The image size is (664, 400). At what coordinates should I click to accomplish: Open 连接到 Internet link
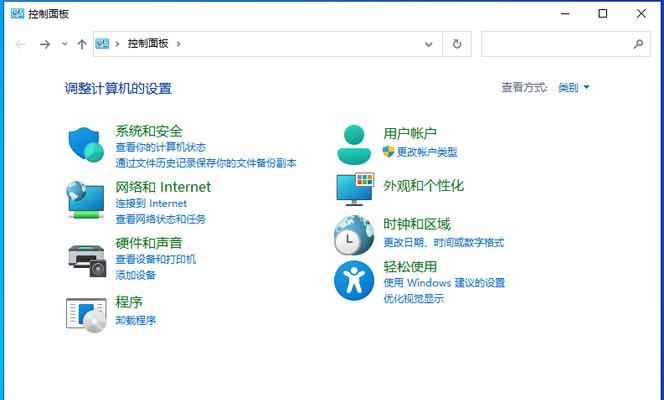tap(151, 204)
